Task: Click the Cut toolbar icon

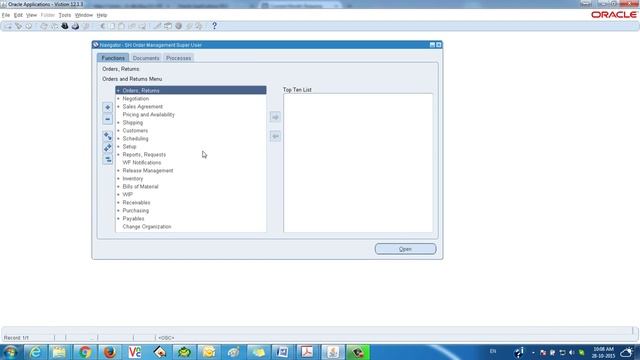Action: tap(103, 26)
